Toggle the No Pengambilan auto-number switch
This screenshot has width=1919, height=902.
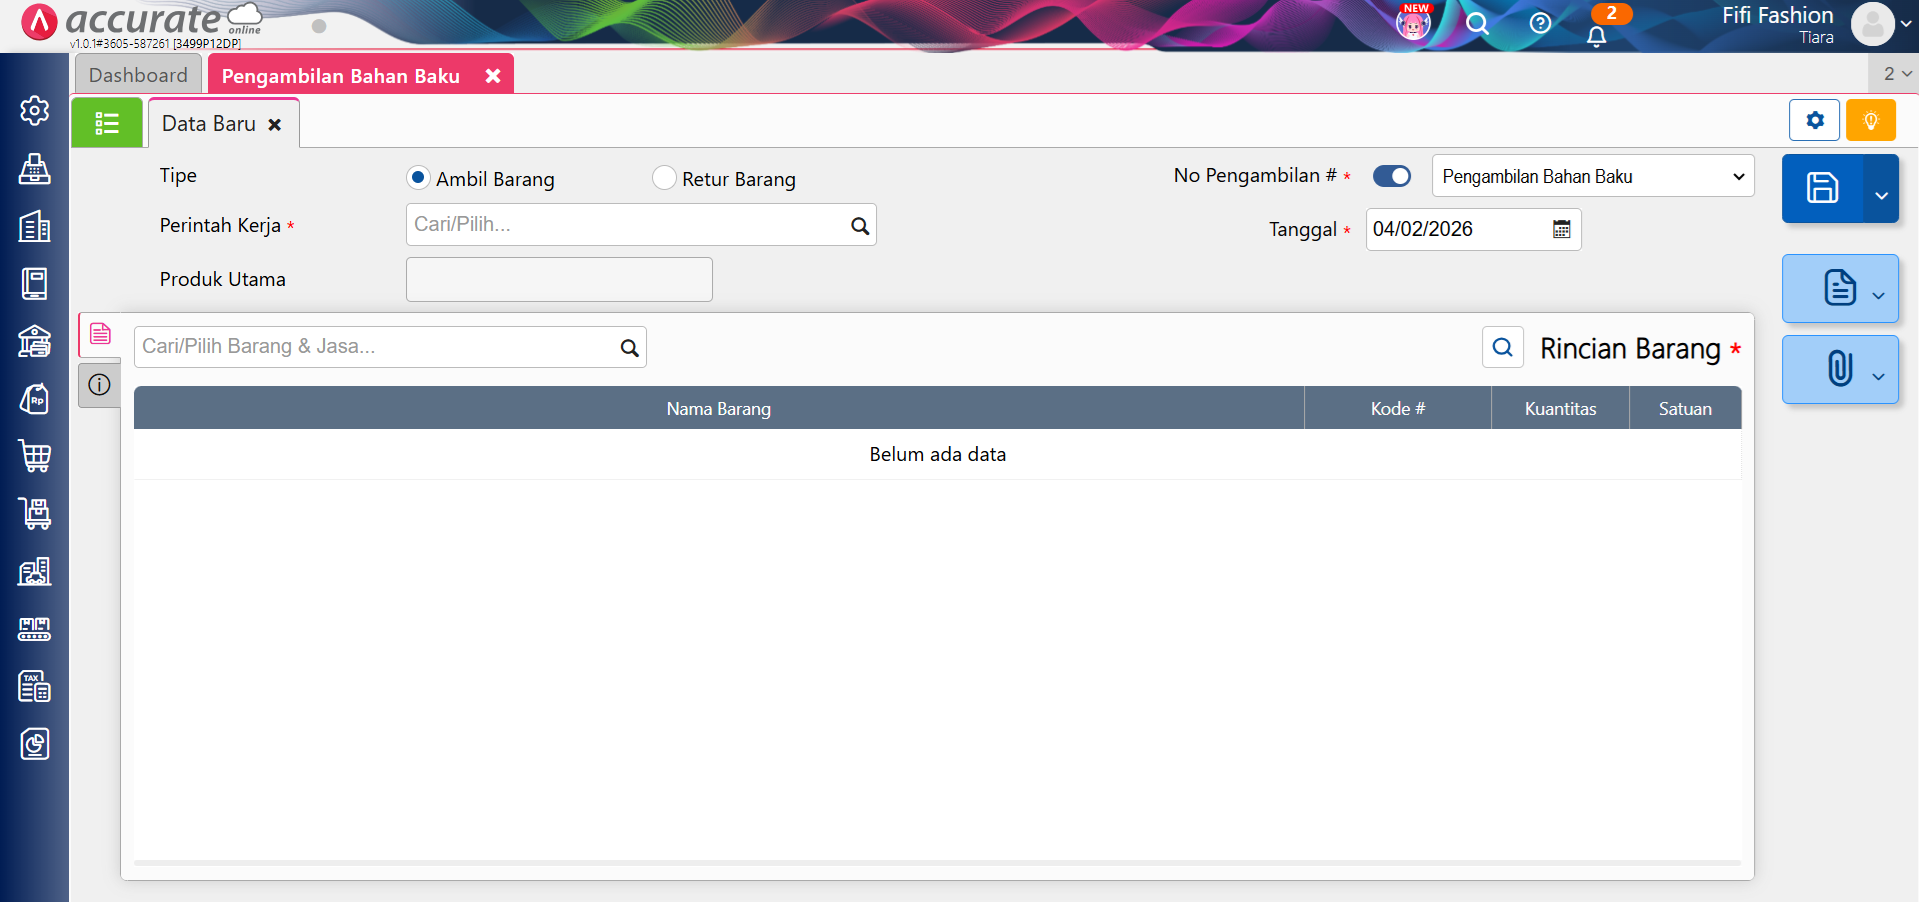1391,176
